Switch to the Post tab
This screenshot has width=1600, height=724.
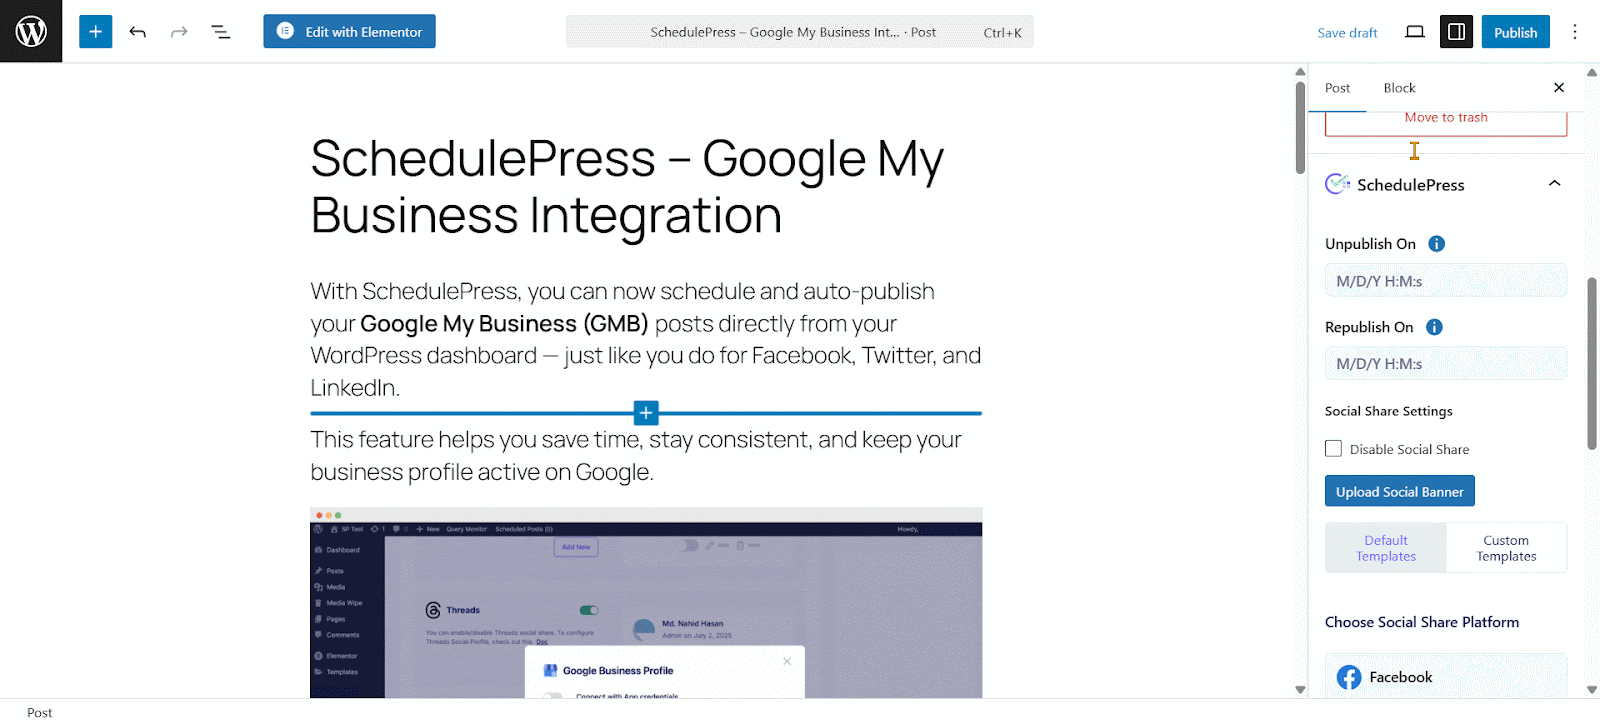click(1337, 88)
